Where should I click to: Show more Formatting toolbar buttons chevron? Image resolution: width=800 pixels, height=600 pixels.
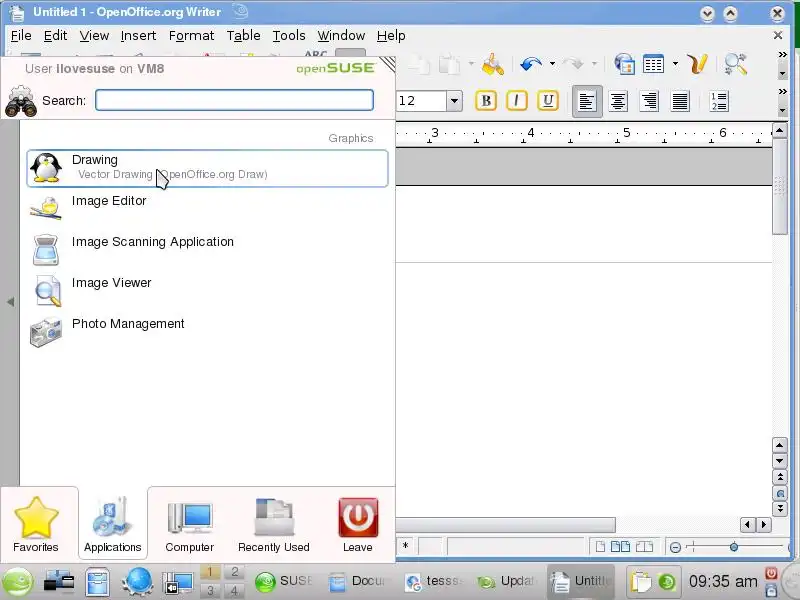click(782, 92)
